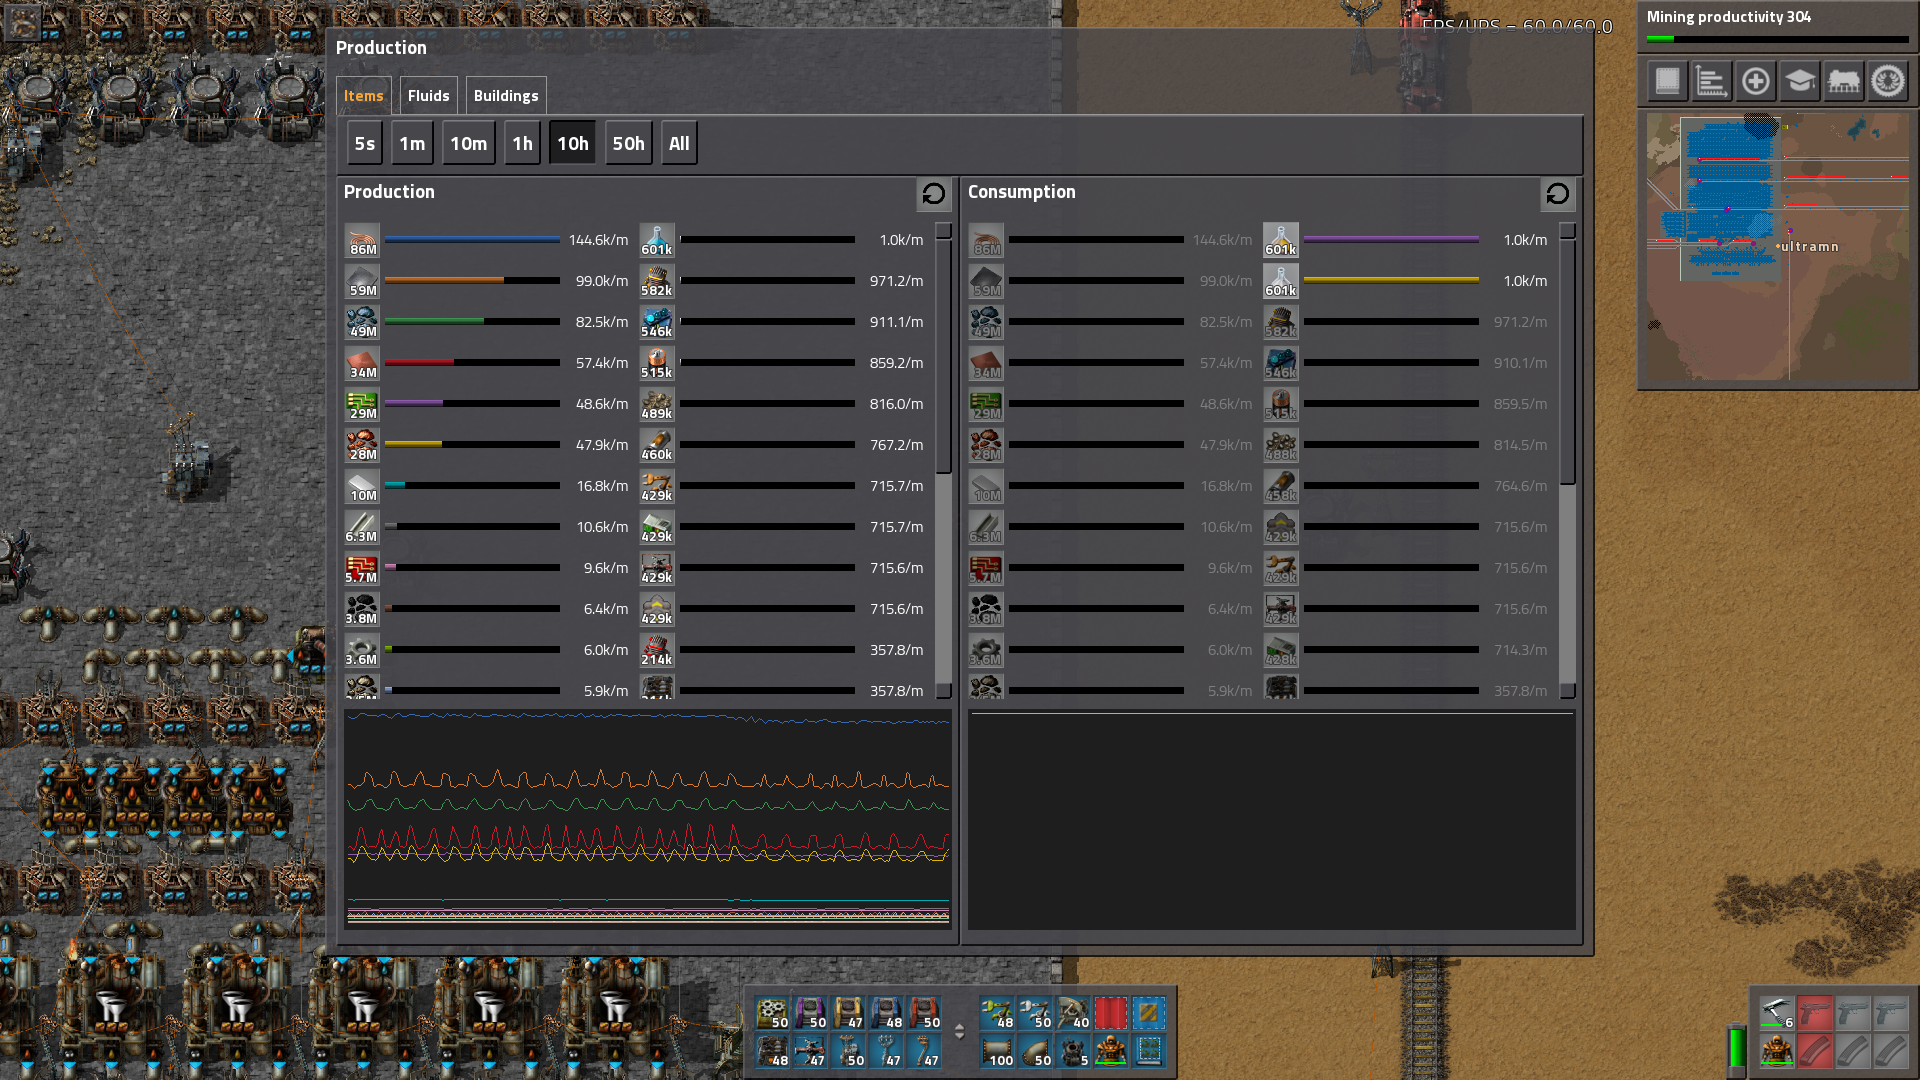The image size is (1920, 1080).
Task: Click 460k item icon in Production list
Action: click(x=657, y=445)
